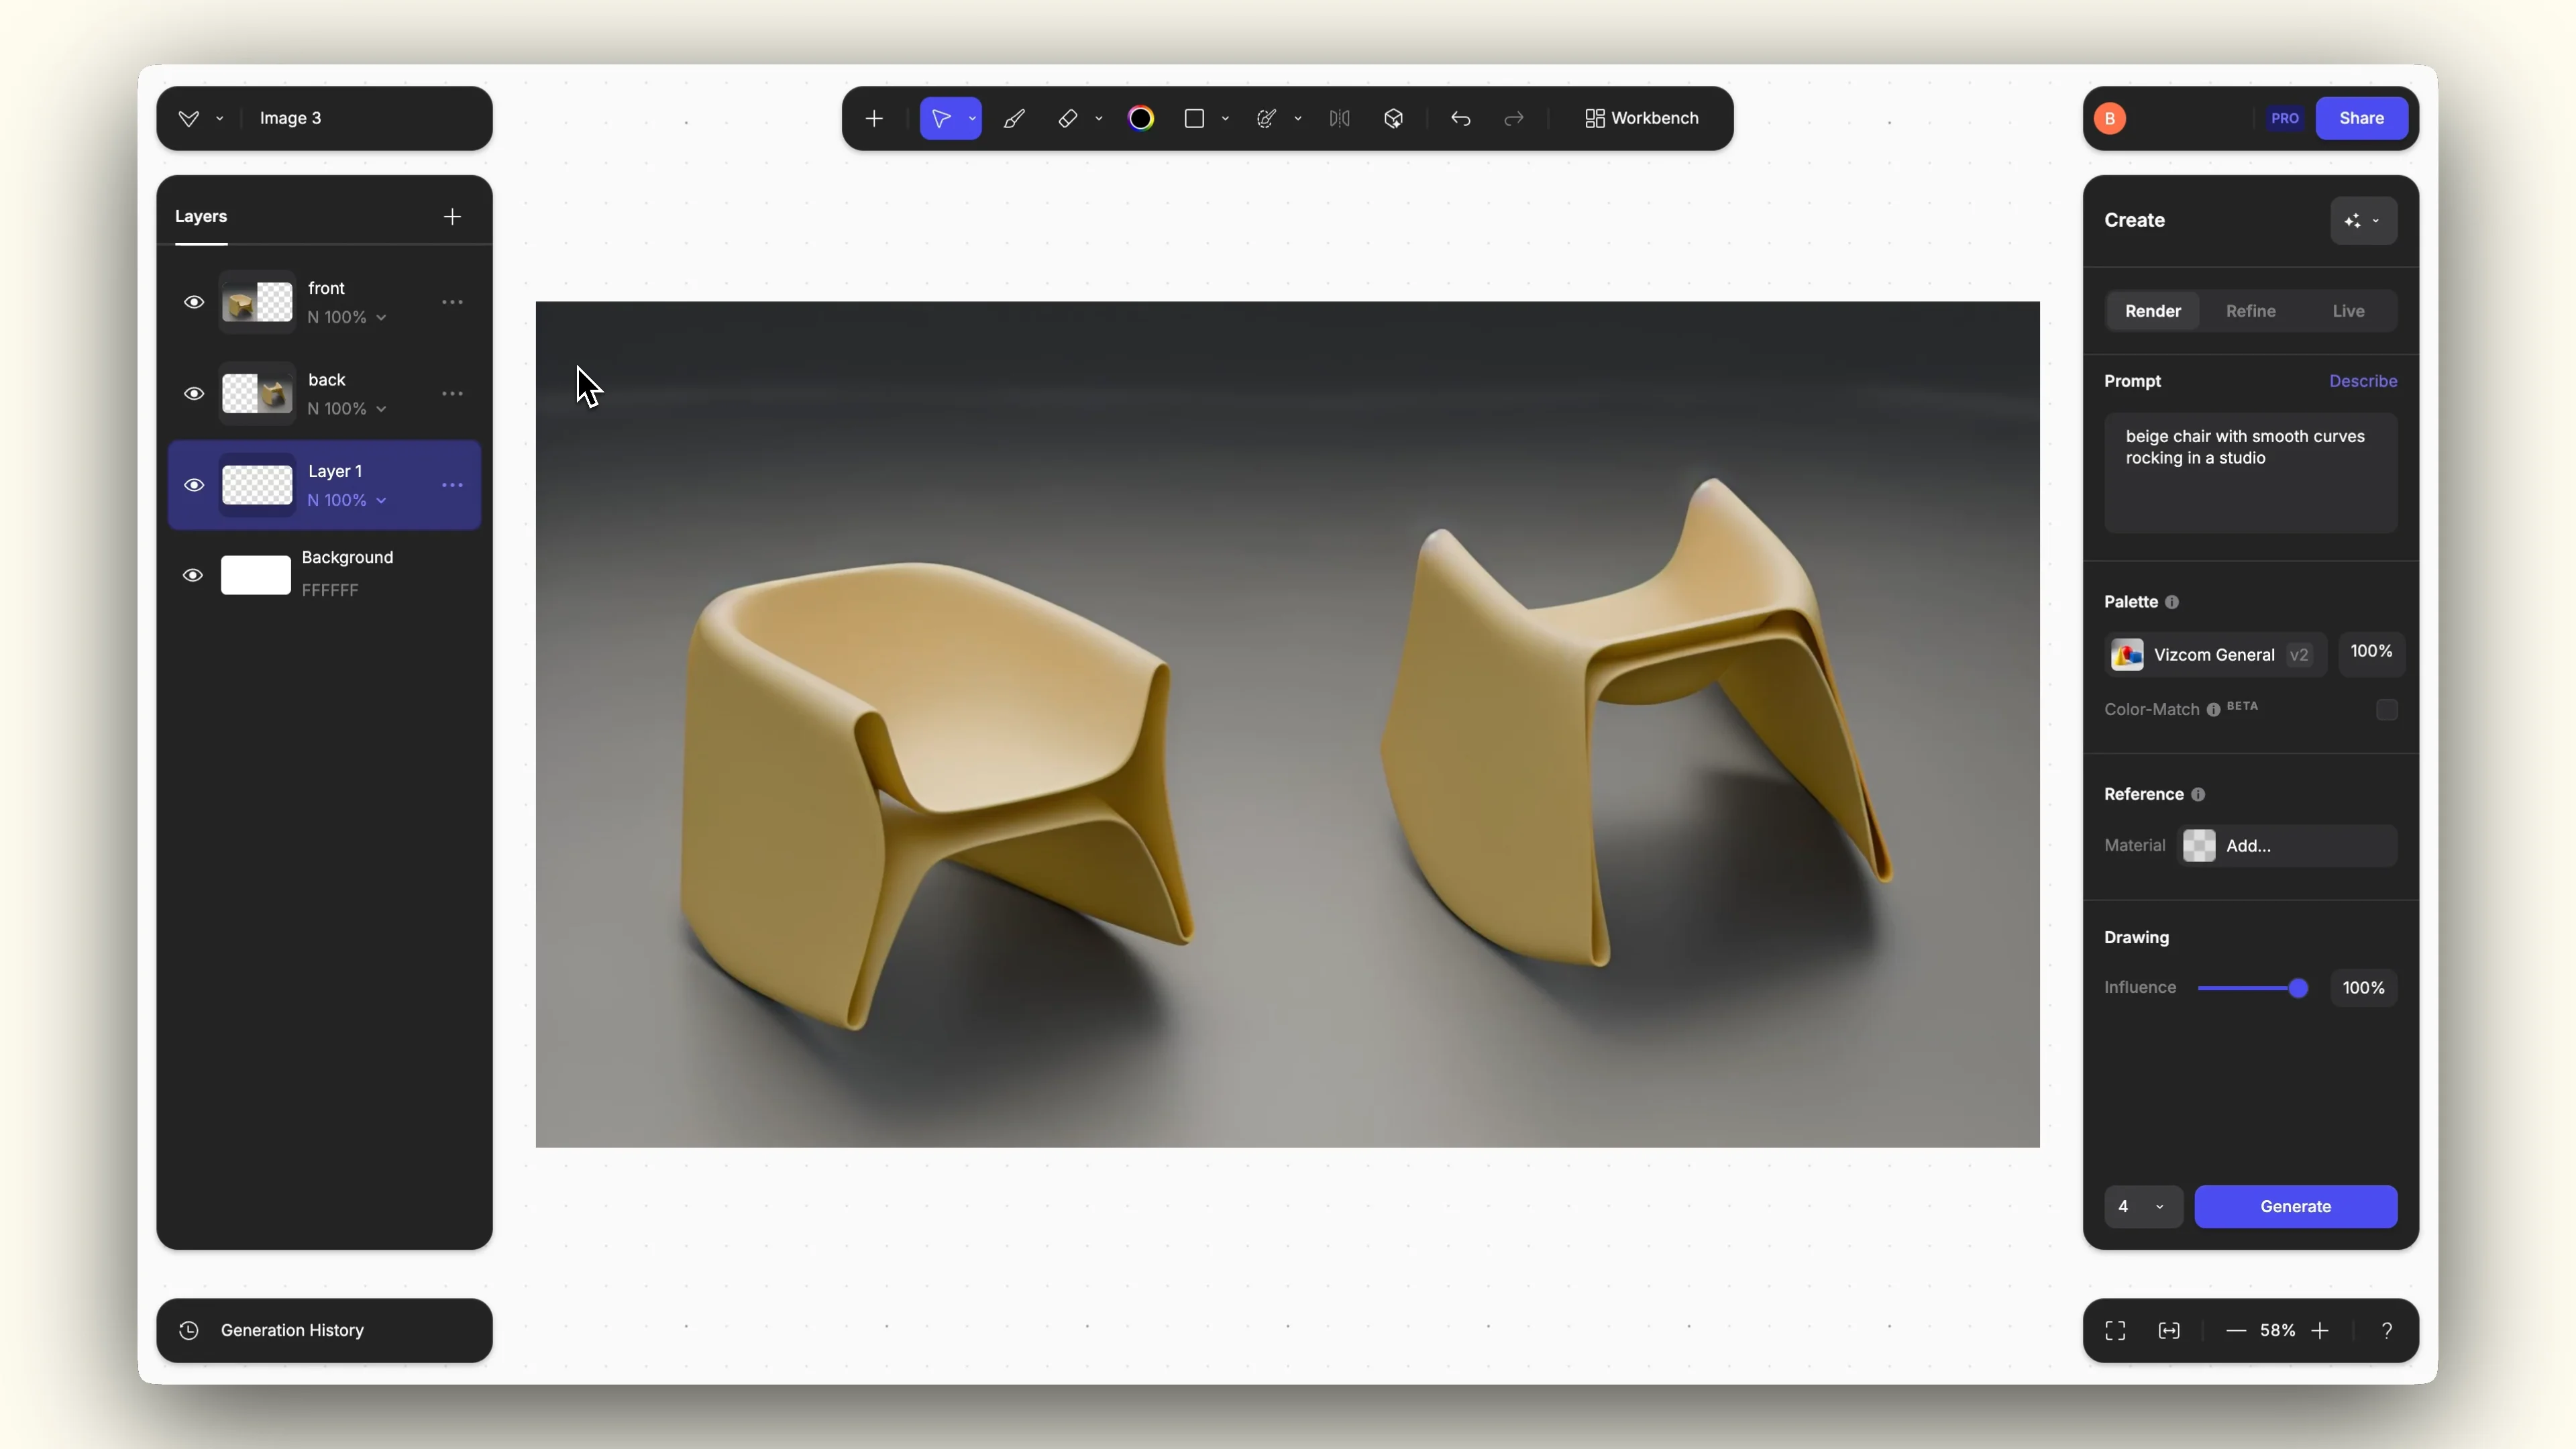Toggle visibility of the back layer
Image resolution: width=2576 pixels, height=1449 pixels.
pos(194,394)
